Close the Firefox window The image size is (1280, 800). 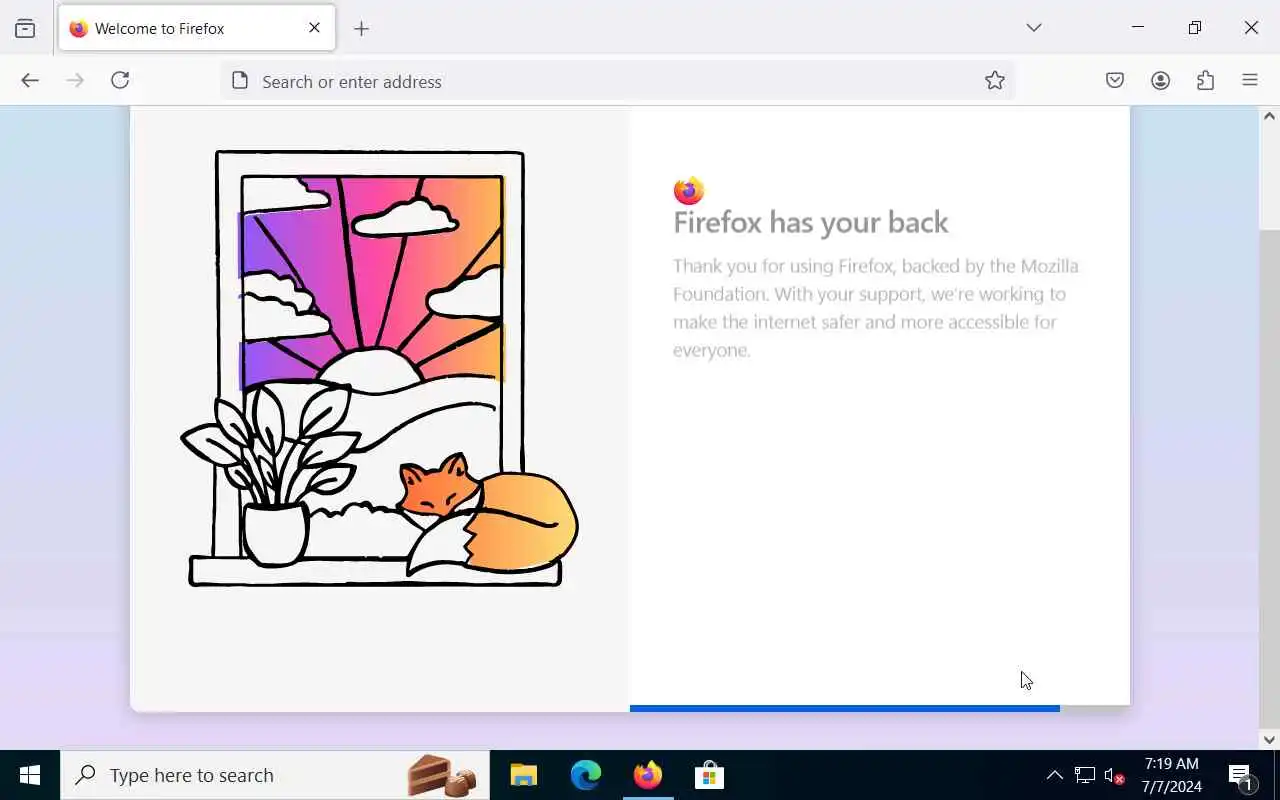pos(1251,28)
